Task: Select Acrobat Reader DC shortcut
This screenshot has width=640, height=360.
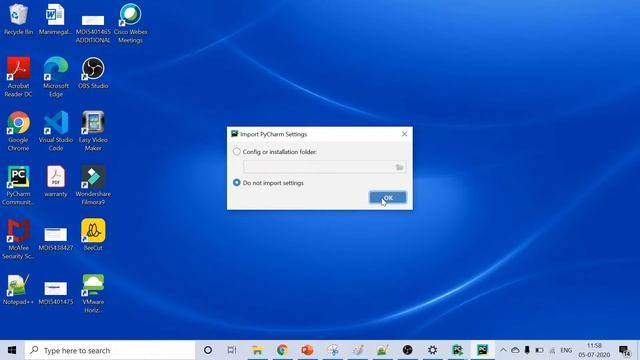Action: [x=18, y=77]
